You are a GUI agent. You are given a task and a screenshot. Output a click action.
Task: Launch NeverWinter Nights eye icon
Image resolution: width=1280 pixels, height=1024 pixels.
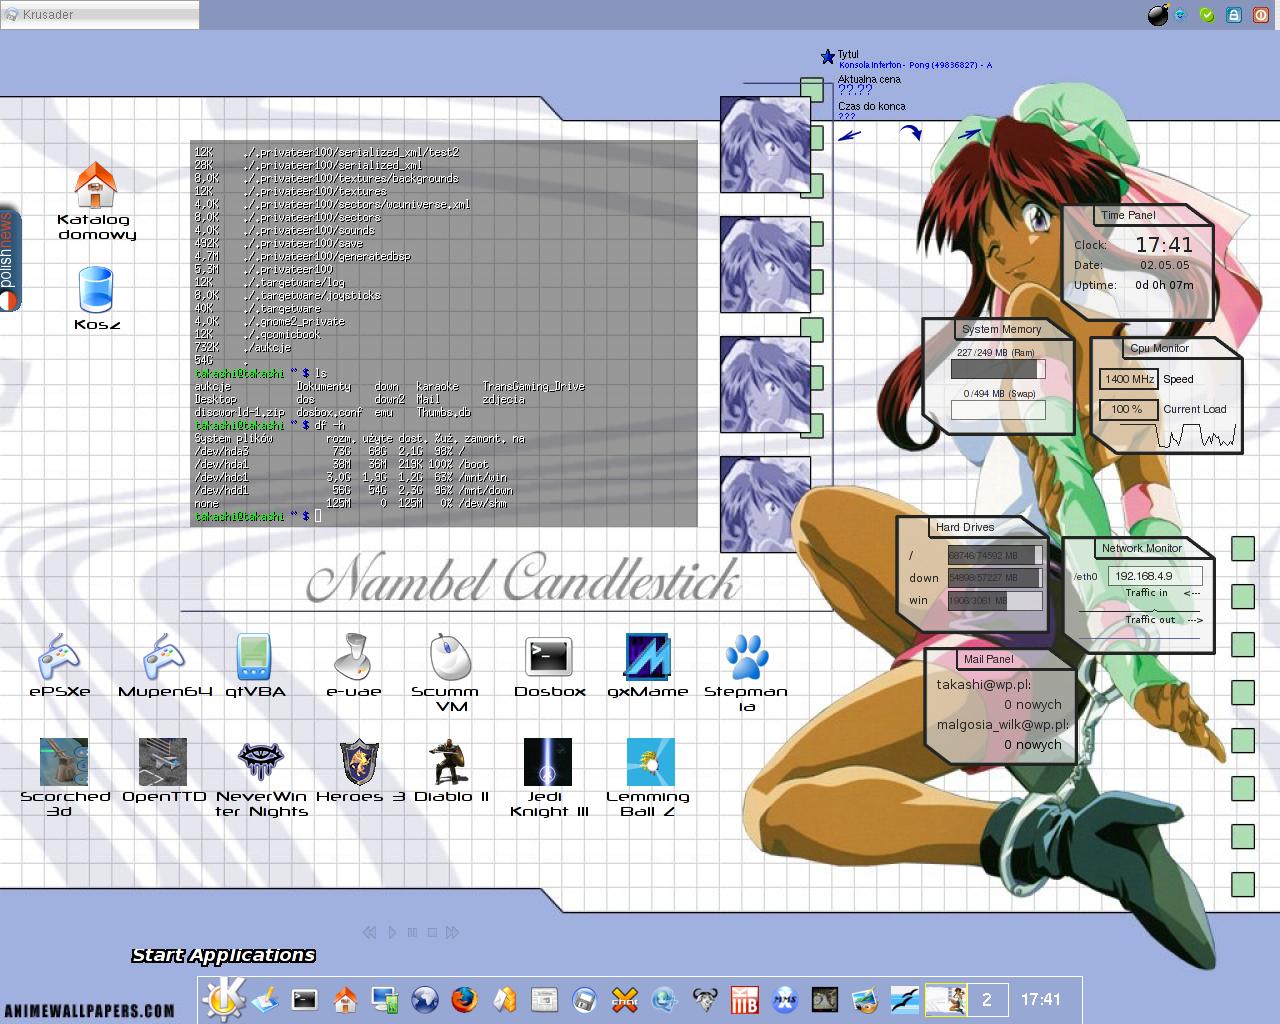(x=261, y=762)
